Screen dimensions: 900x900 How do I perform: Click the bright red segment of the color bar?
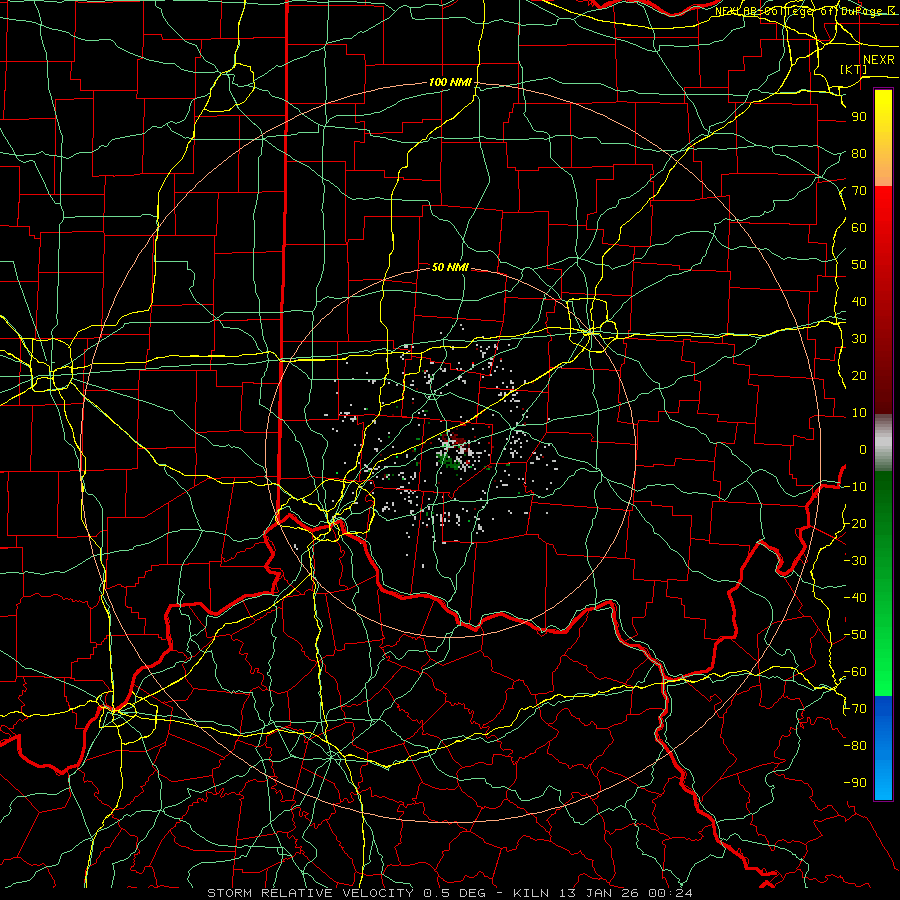[883, 210]
